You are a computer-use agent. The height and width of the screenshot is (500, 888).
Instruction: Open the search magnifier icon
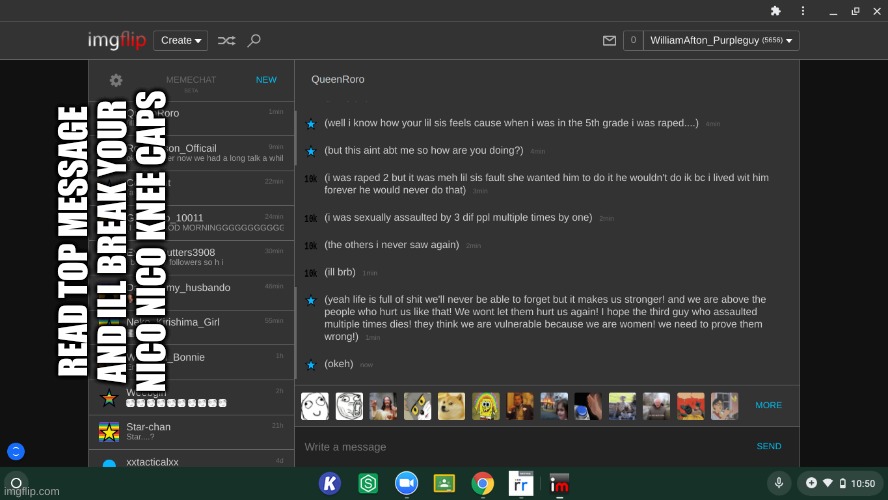coord(254,41)
